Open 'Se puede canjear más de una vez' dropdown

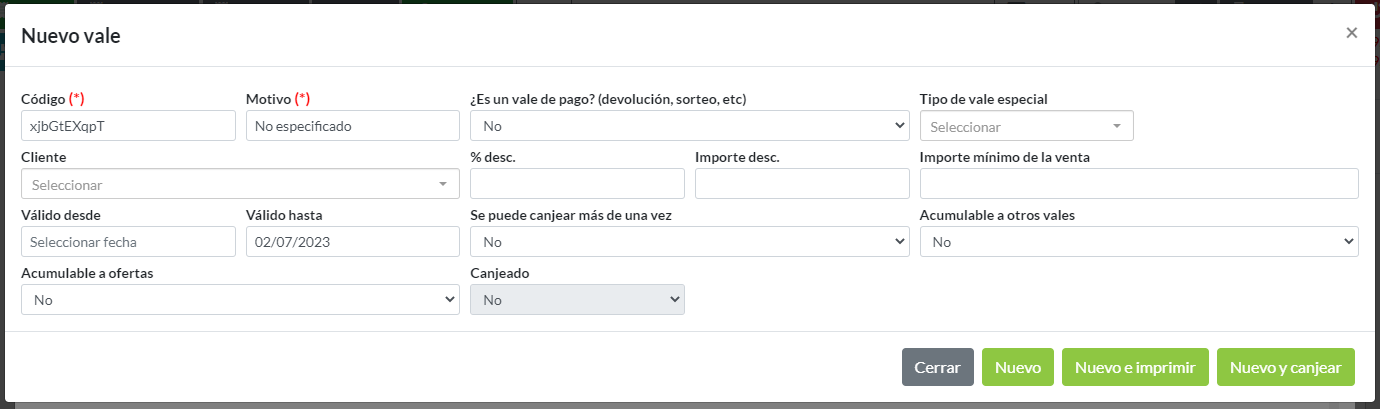(689, 242)
